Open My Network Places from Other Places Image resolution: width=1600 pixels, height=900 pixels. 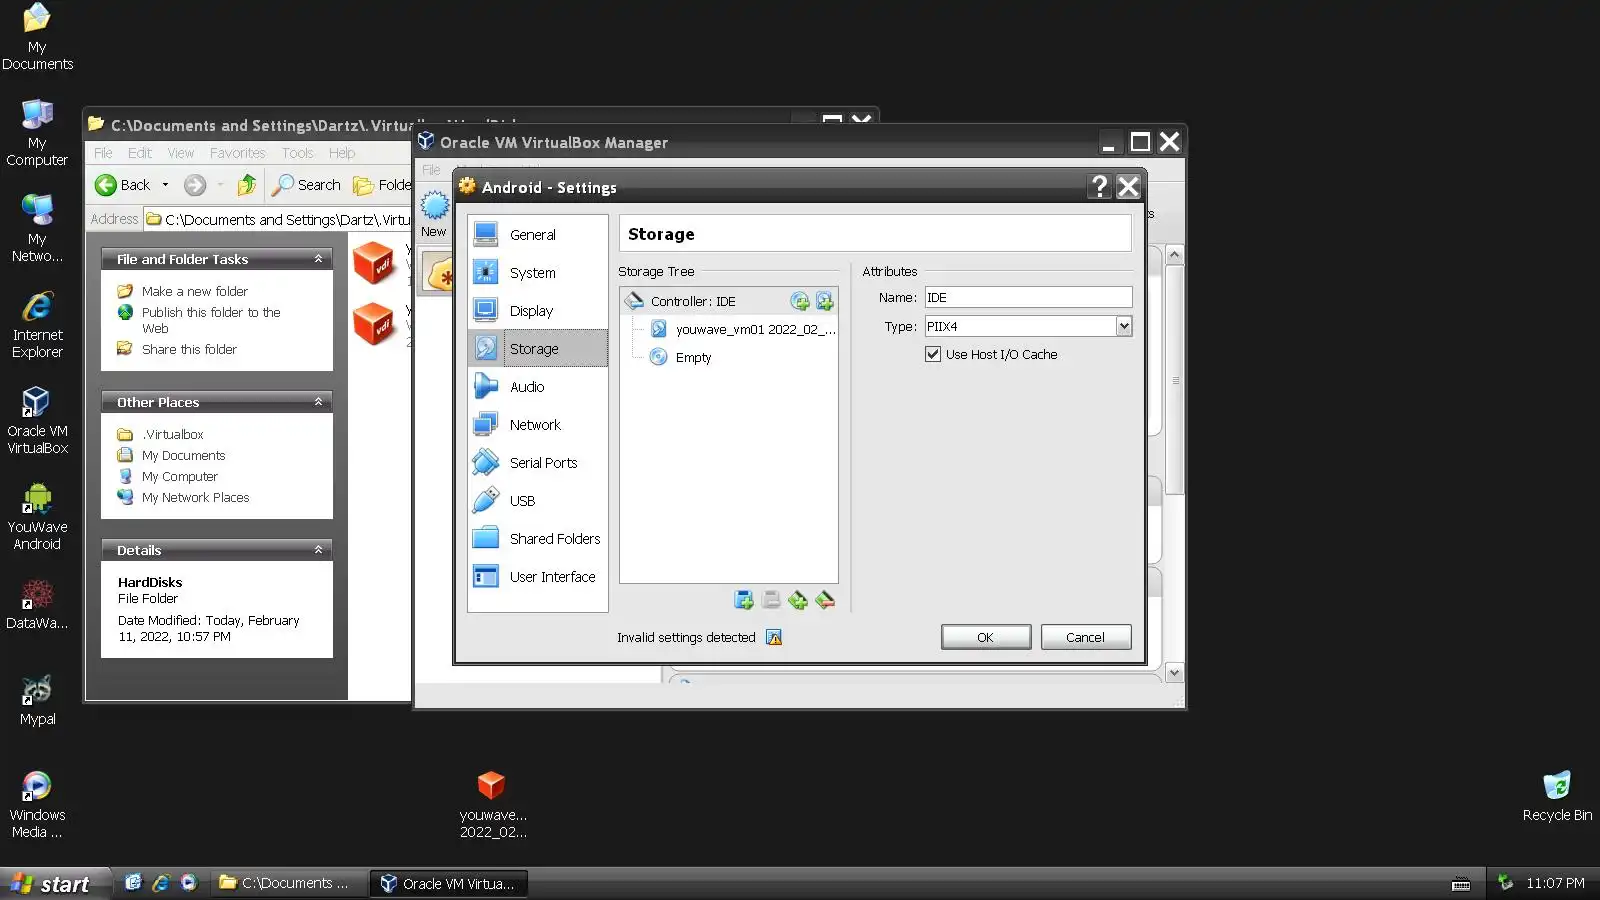[x=195, y=497]
